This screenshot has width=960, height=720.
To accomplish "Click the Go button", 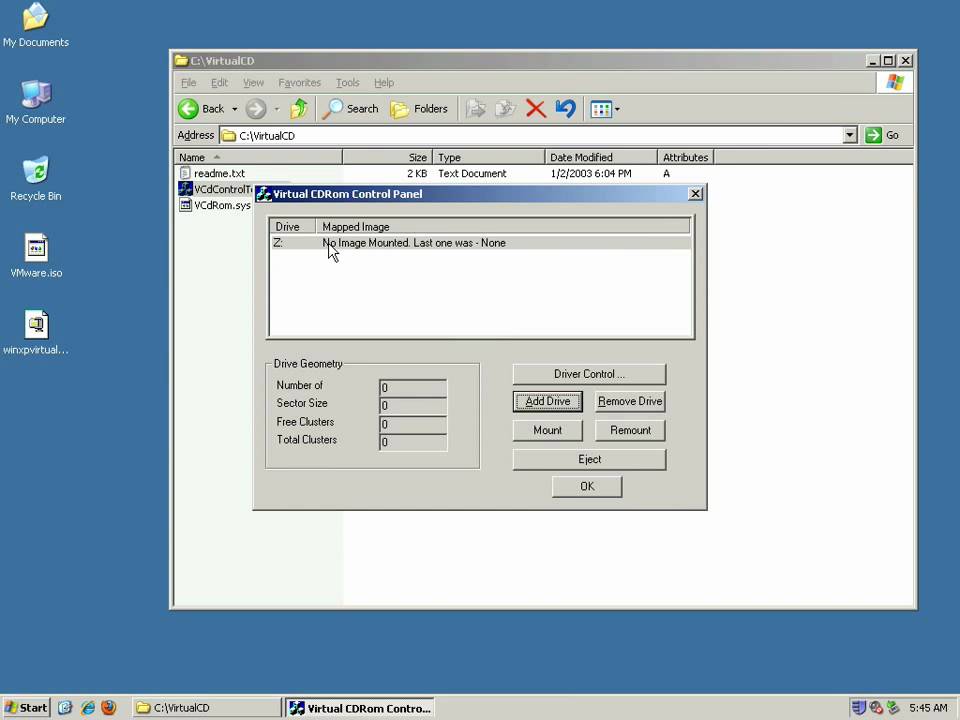I will click(x=882, y=135).
